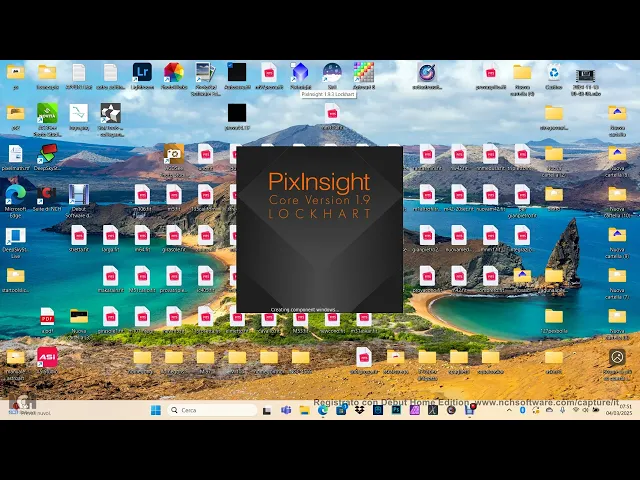Viewport: 640px width, 480px height.
Task: Open Photoshop from the taskbar
Action: click(396, 410)
